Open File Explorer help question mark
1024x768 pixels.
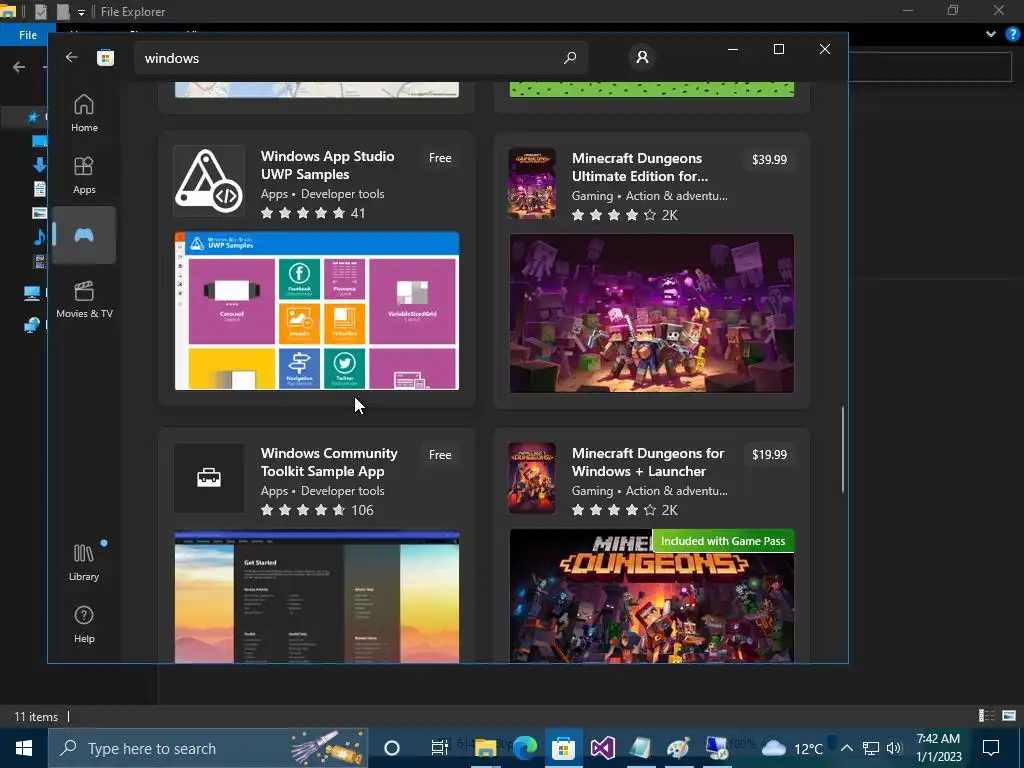[1013, 35]
